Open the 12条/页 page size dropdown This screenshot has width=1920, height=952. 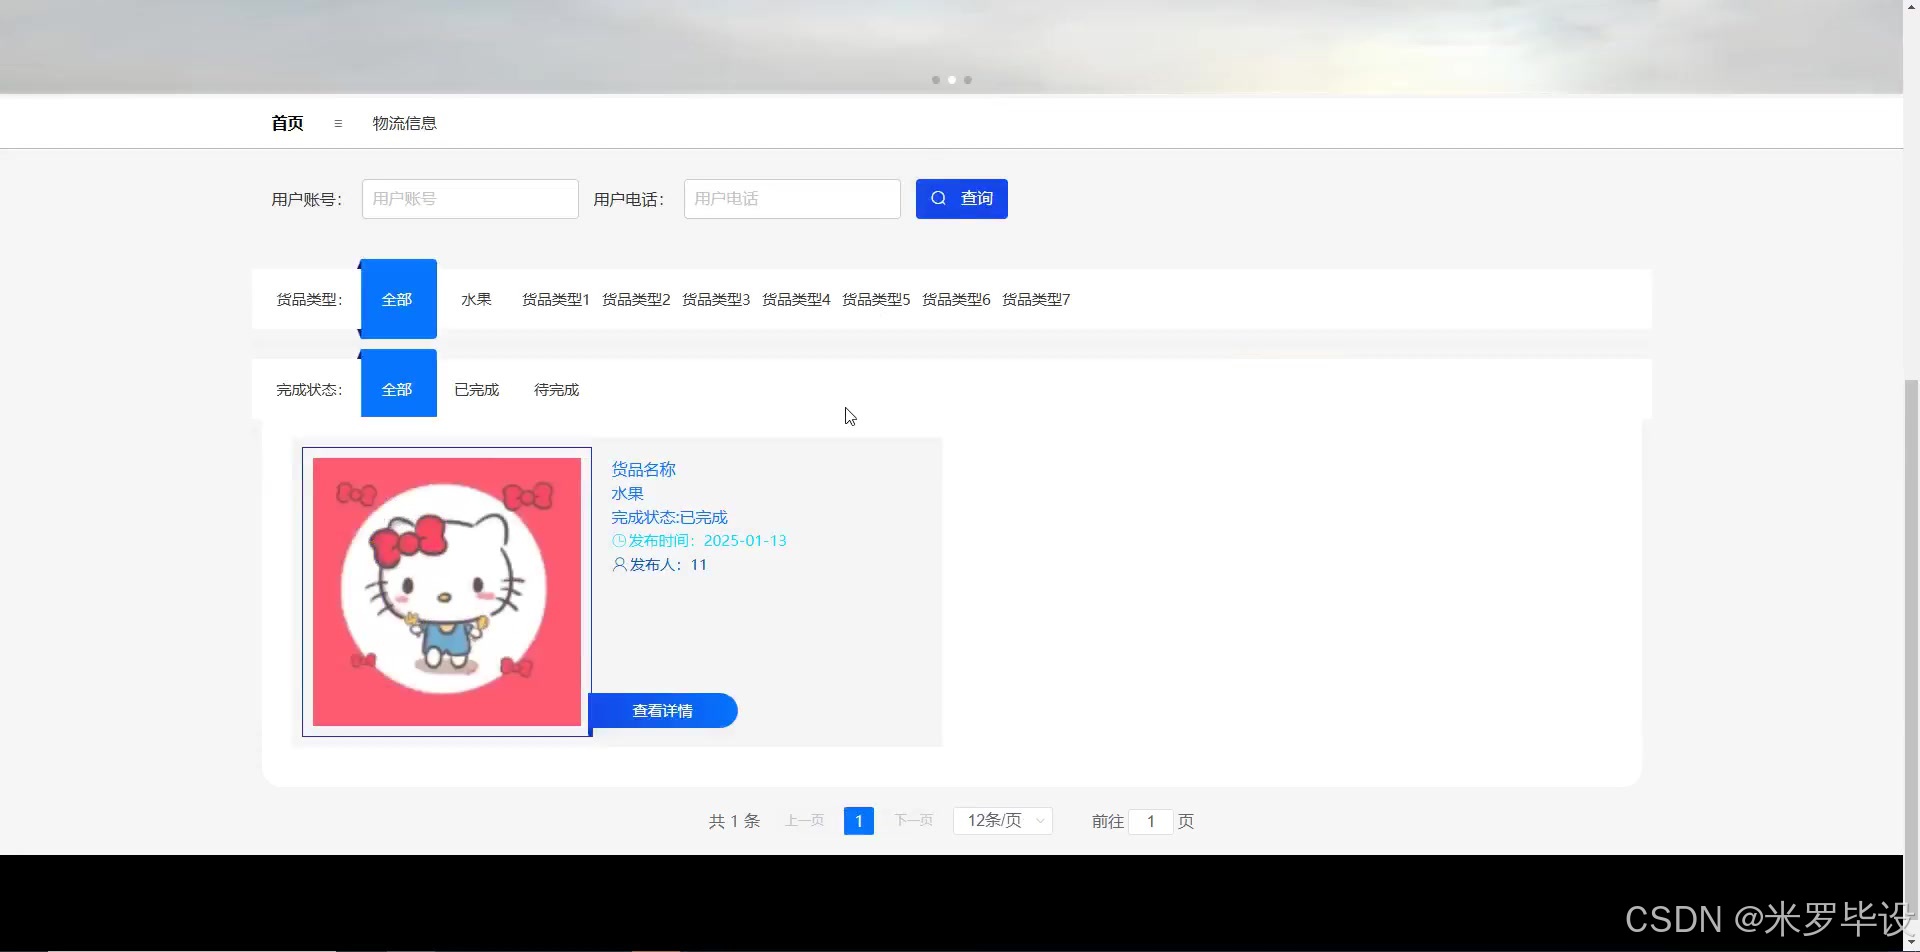1003,821
